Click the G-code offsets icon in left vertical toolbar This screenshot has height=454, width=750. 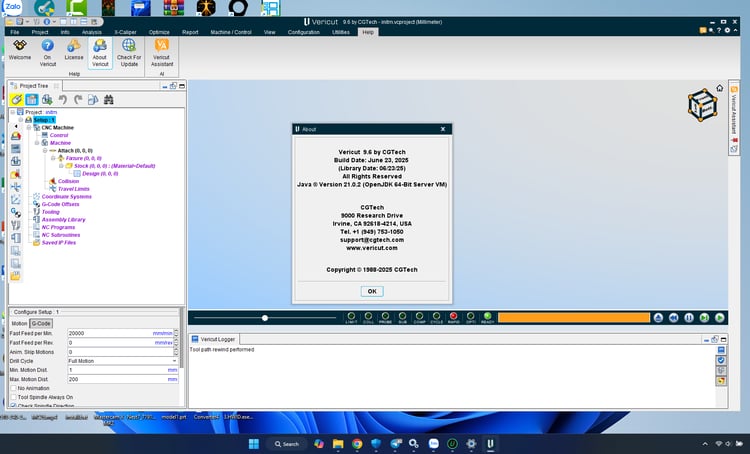(15, 212)
